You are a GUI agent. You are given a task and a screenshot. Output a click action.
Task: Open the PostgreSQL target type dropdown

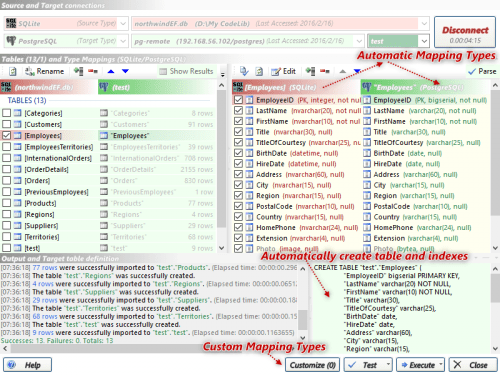pyautogui.click(x=123, y=41)
